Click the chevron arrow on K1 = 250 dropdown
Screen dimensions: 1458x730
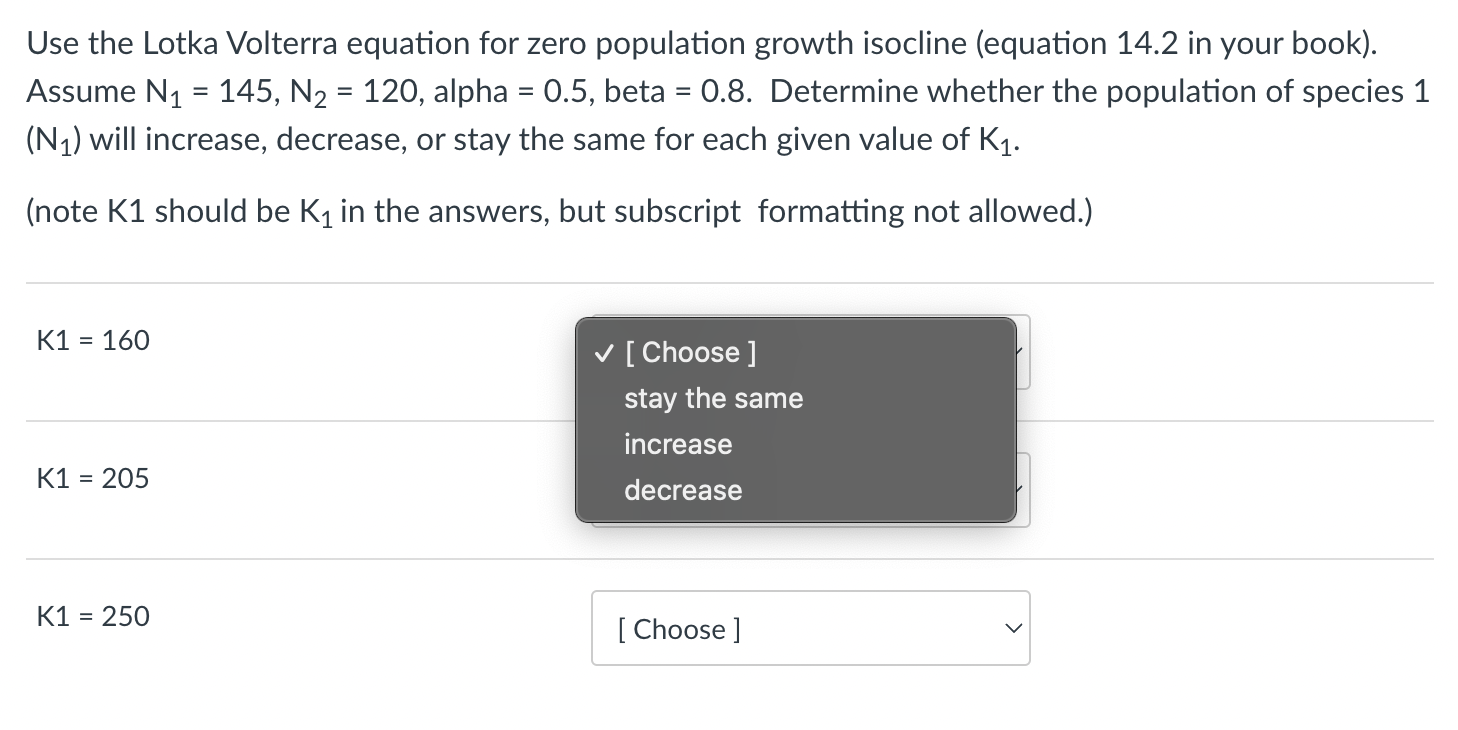pos(1014,629)
